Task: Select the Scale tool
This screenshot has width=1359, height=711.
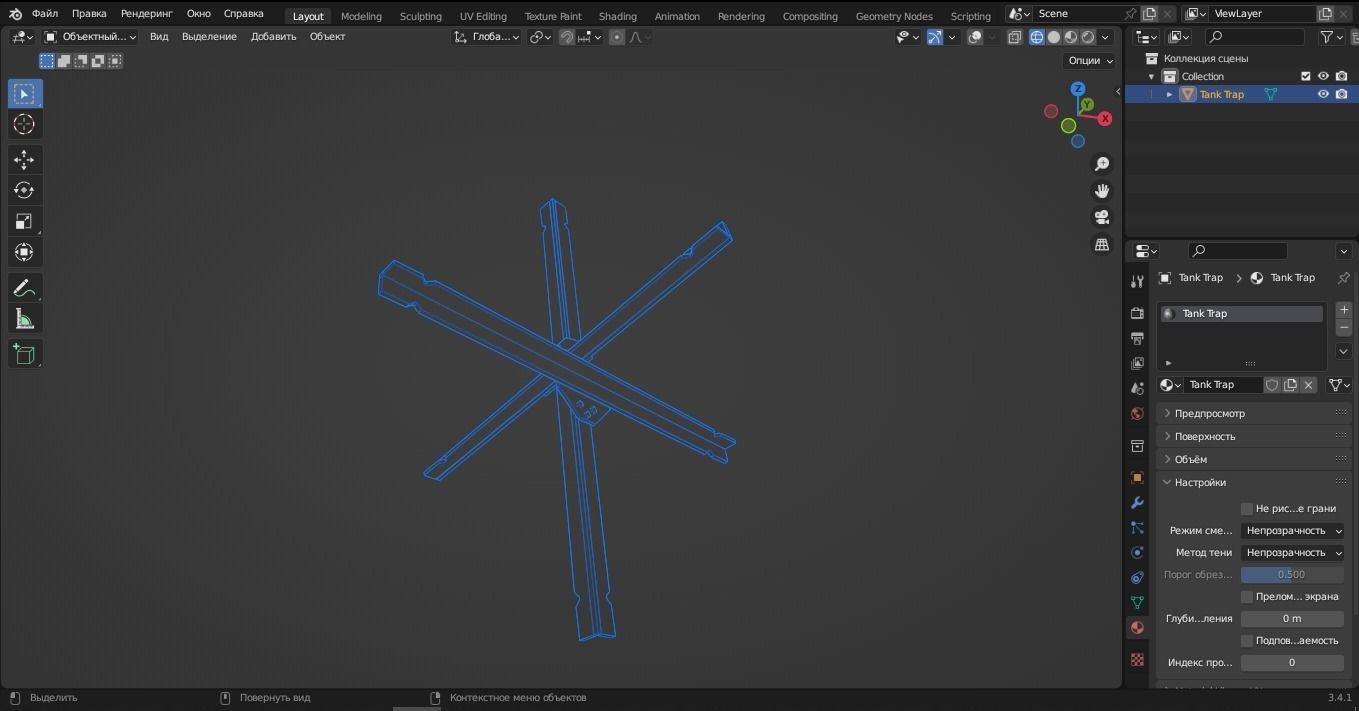Action: pos(24,221)
